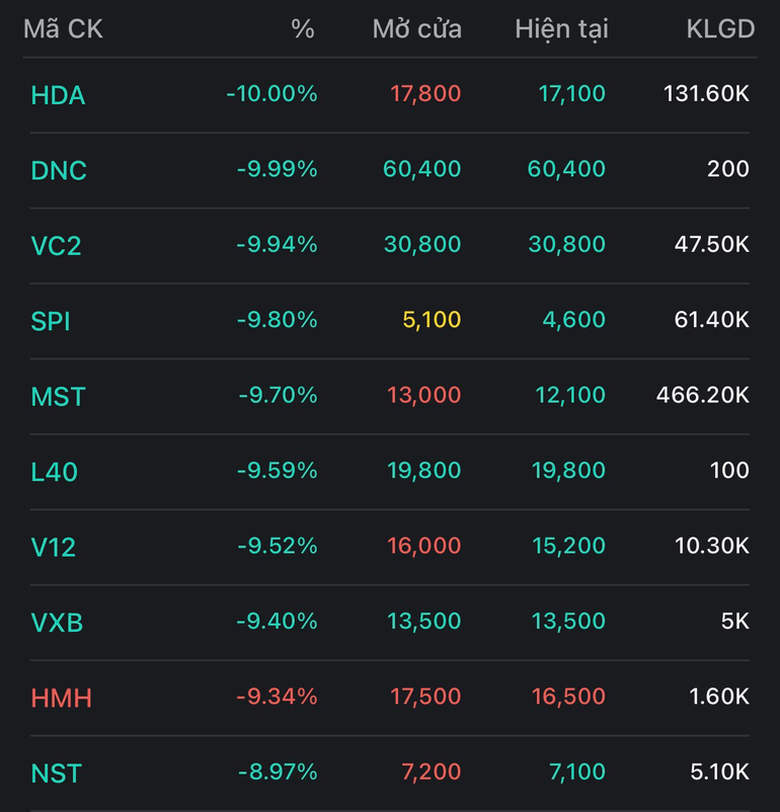
Task: Click HDA's -10.00% change value
Action: (x=272, y=94)
